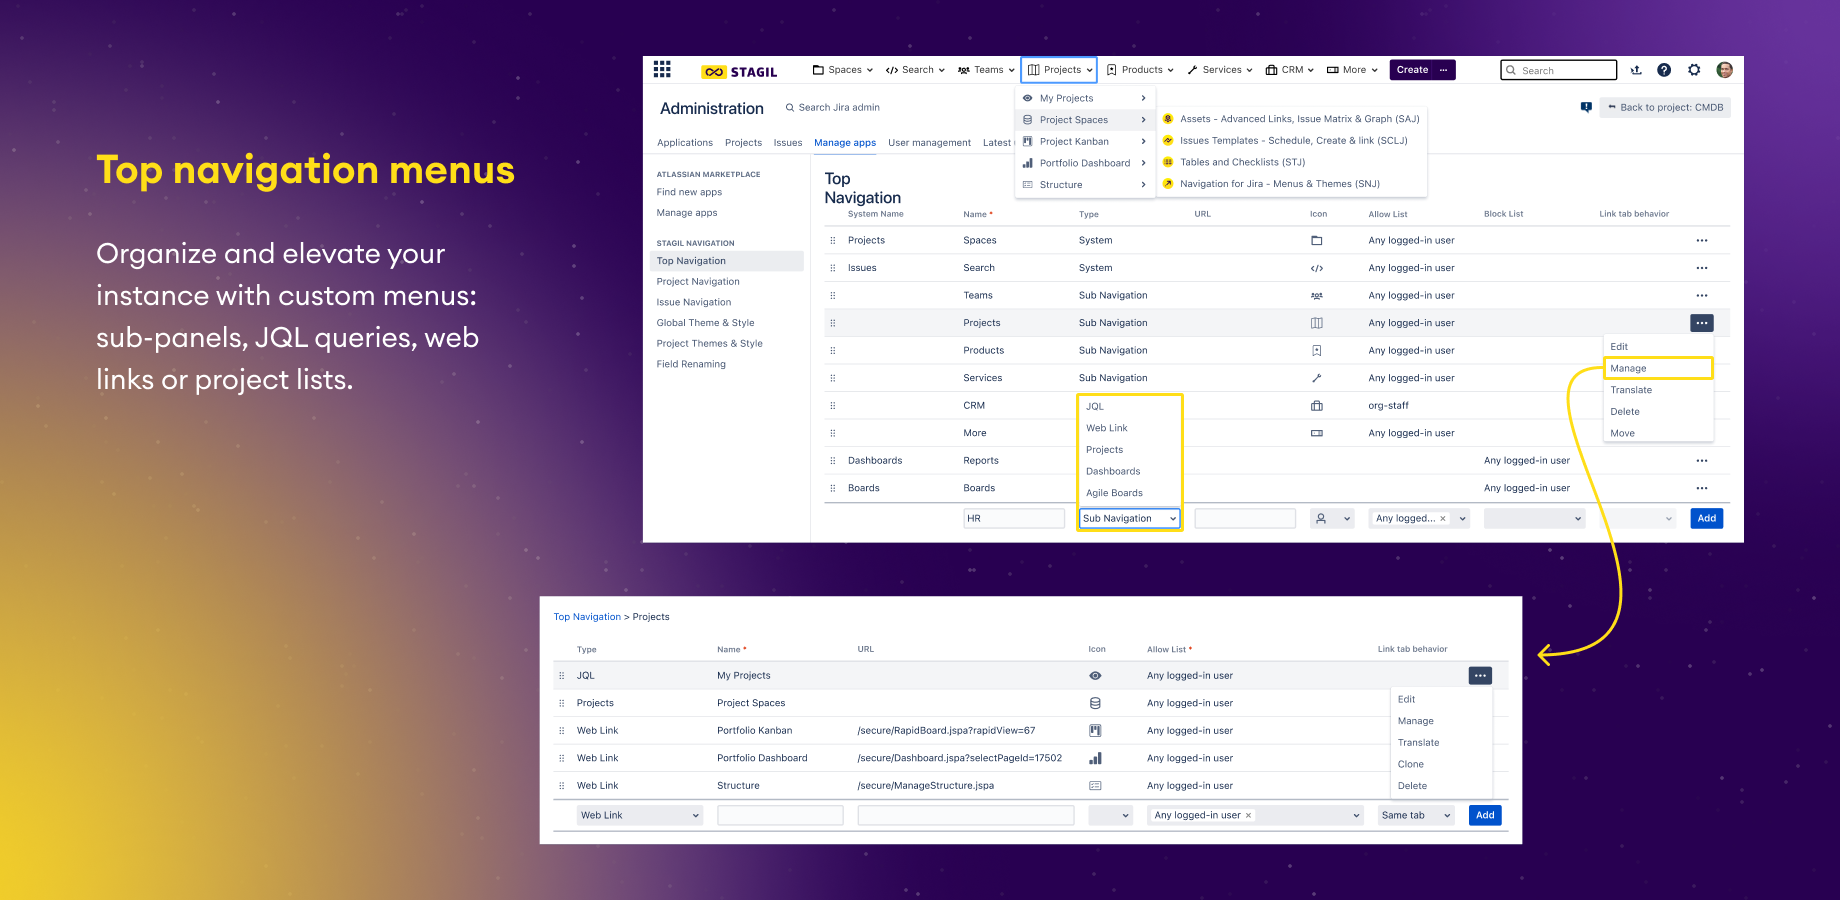The image size is (1840, 900).
Task: Click the Name field containing HR
Action: 1014,519
